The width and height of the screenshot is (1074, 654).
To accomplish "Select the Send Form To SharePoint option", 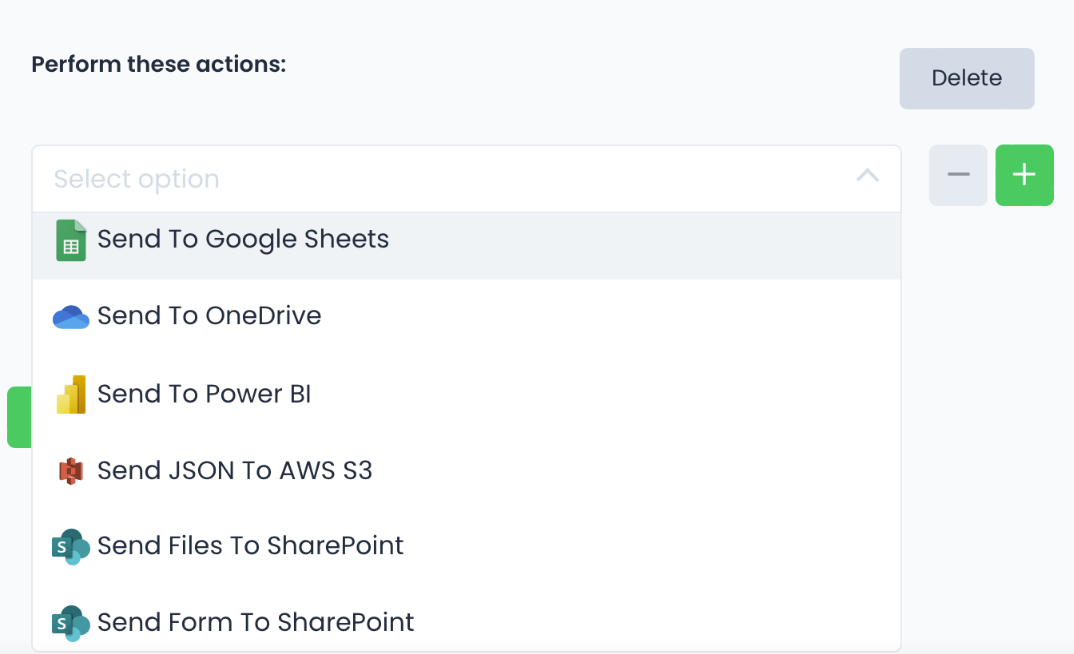I will click(255, 622).
